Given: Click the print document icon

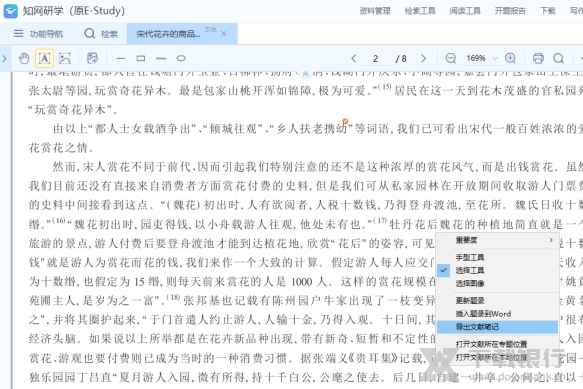Looking at the screenshot, I should point(538,58).
